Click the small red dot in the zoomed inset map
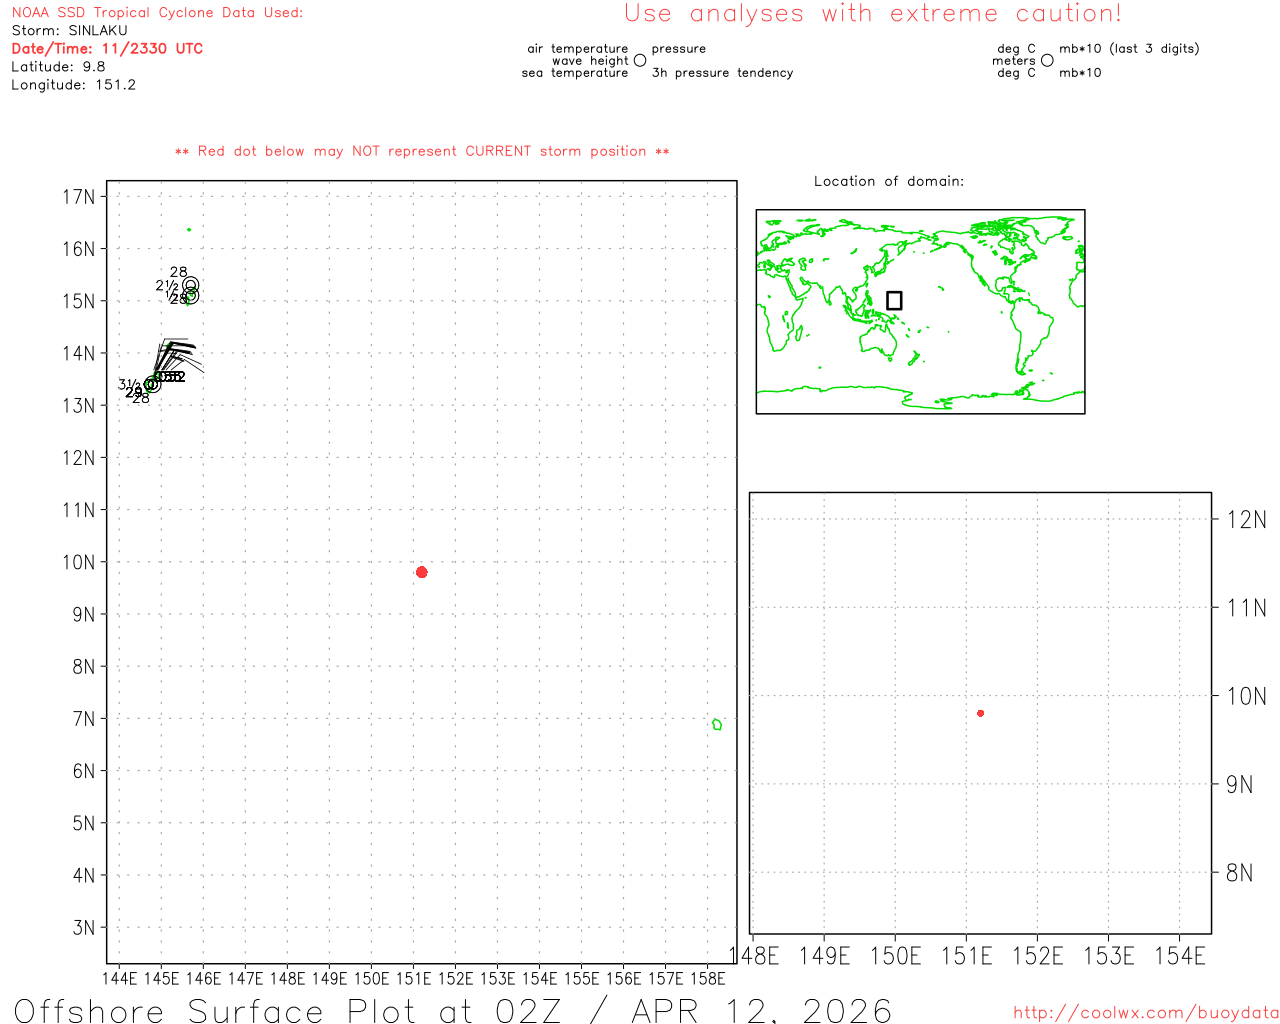This screenshot has height=1024, width=1280. (981, 713)
